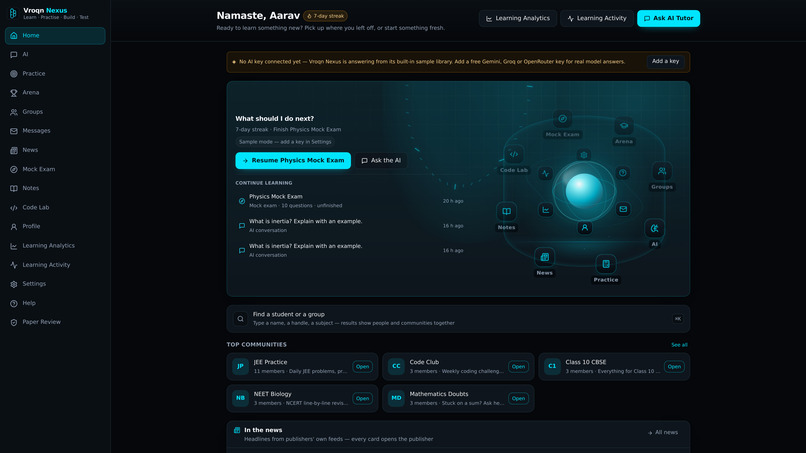Viewport: 806px width, 453px height.
Task: Click See all for top communities
Action: (679, 345)
